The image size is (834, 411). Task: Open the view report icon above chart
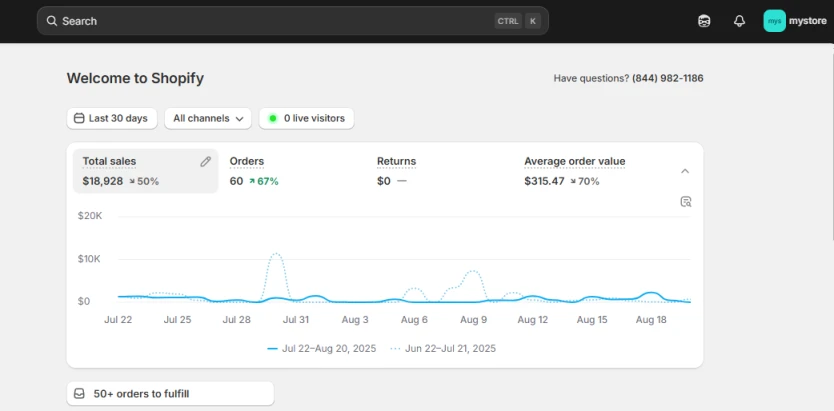pos(686,202)
